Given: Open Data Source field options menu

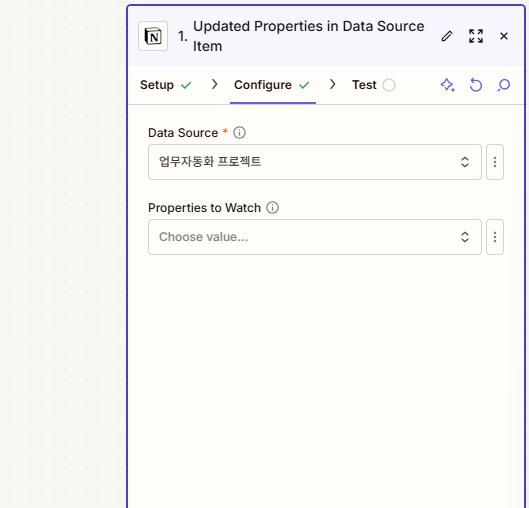Looking at the screenshot, I should click(x=495, y=162).
